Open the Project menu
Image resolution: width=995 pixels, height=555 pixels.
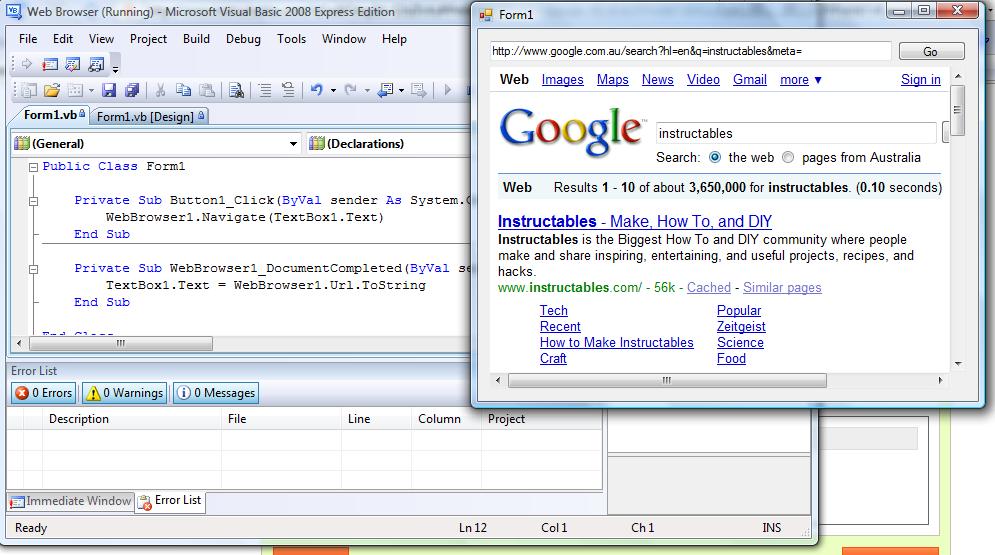coord(148,39)
